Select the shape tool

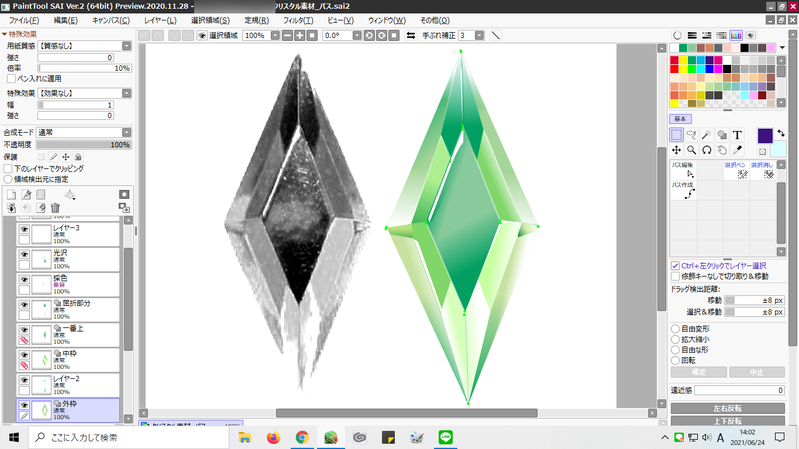(722, 135)
